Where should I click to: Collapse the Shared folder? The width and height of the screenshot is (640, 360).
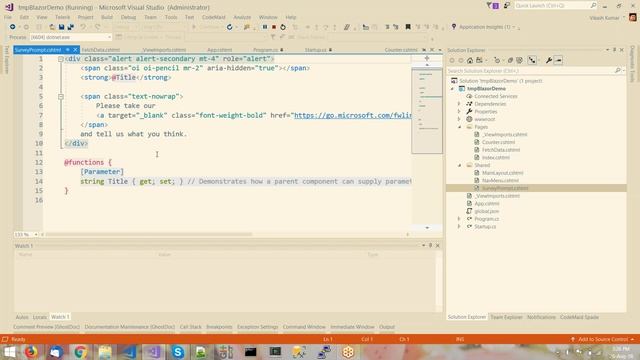pos(459,165)
